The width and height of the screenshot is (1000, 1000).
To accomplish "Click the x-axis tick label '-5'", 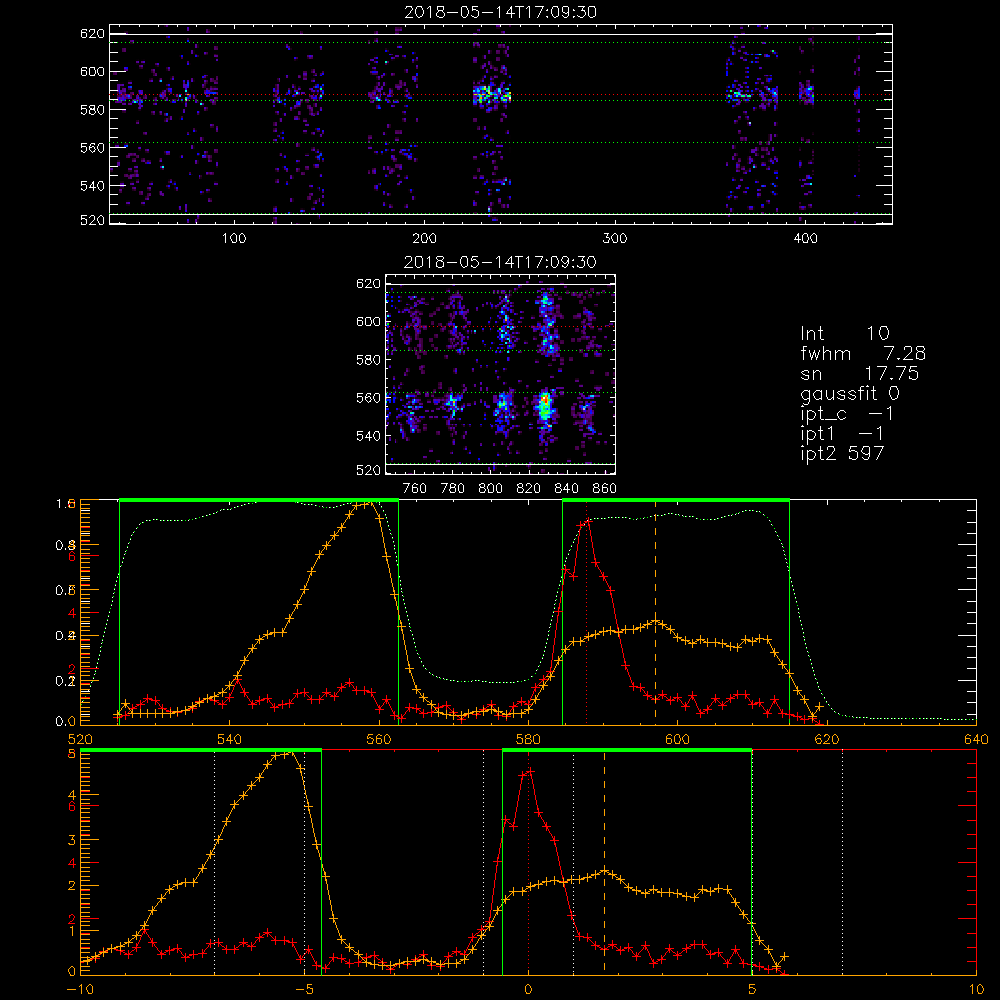I will [x=304, y=990].
